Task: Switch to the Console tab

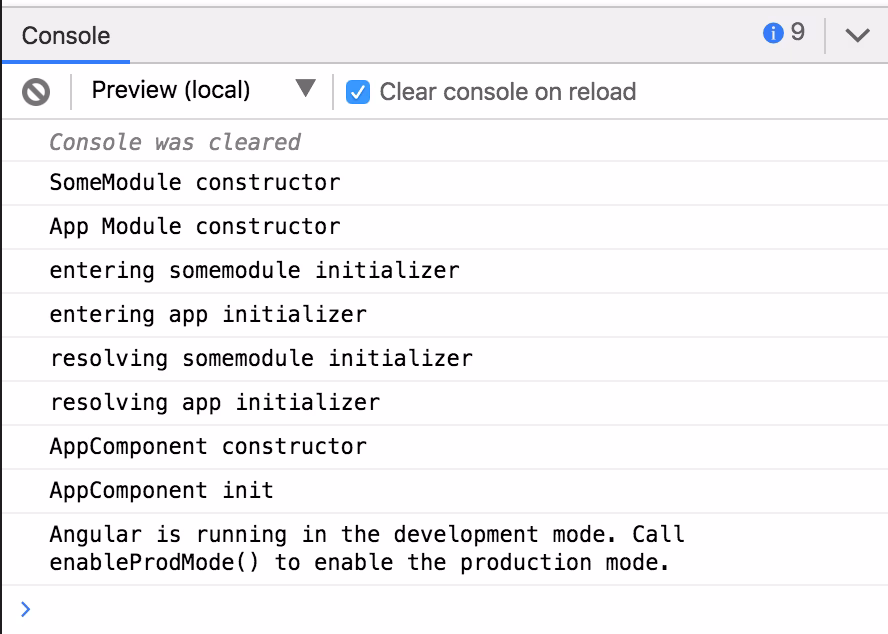Action: 66,36
